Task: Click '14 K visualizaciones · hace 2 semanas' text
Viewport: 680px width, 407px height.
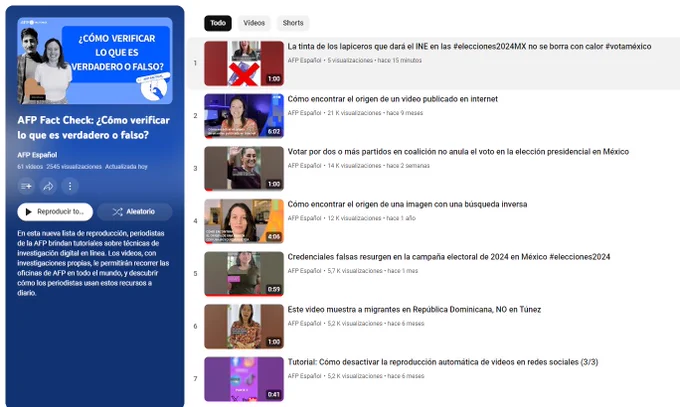Action: coord(379,165)
